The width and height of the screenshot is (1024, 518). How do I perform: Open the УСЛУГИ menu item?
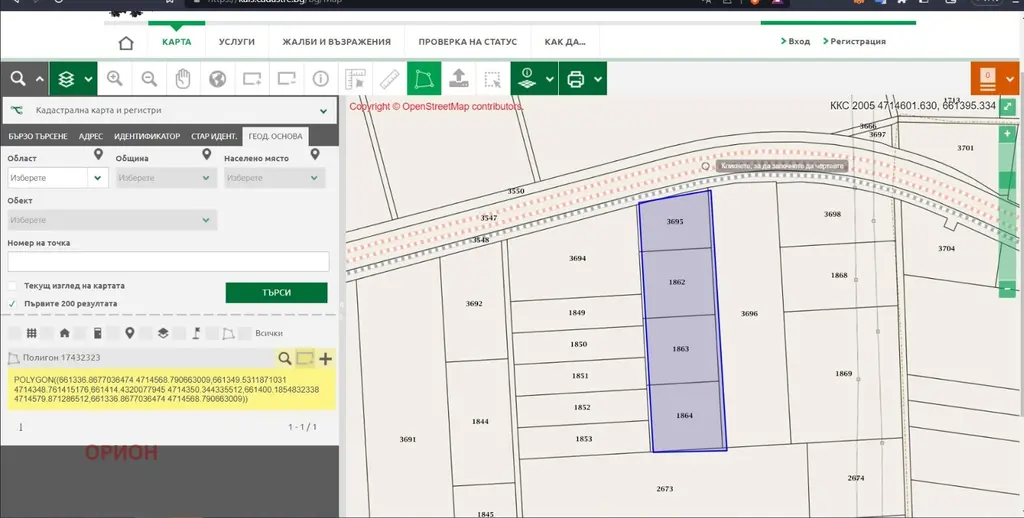(x=237, y=42)
